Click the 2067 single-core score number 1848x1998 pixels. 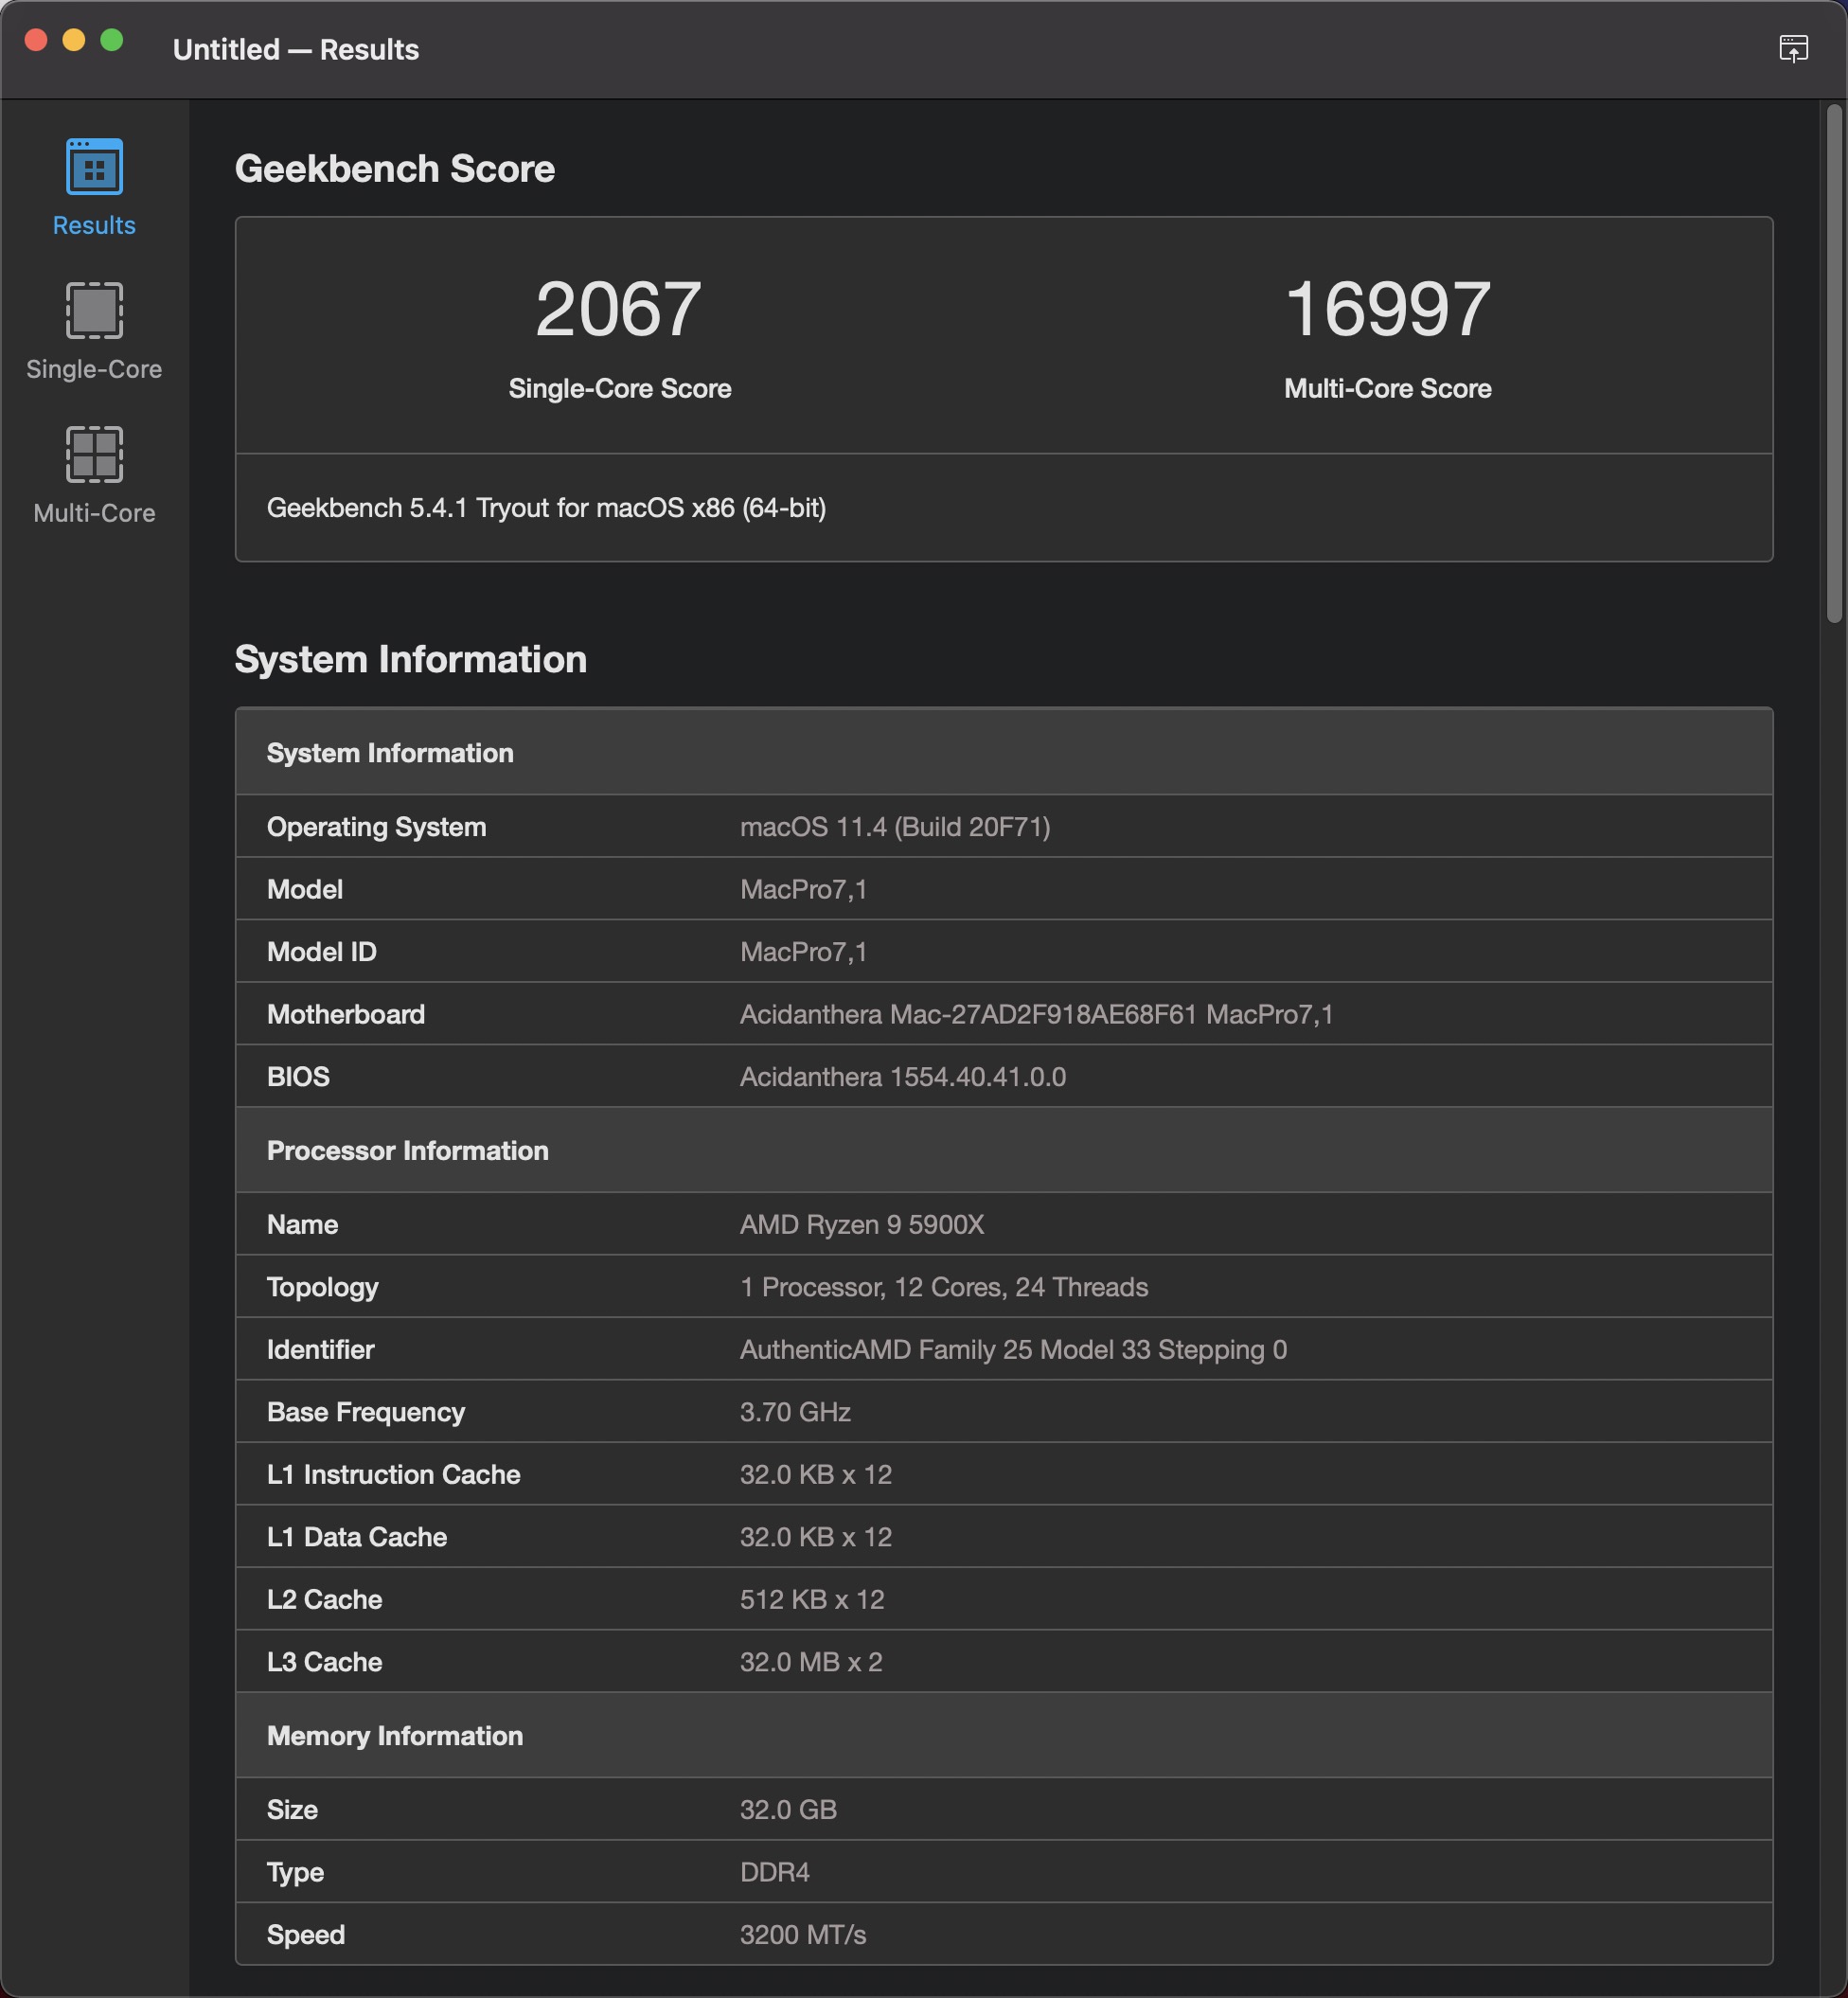618,308
